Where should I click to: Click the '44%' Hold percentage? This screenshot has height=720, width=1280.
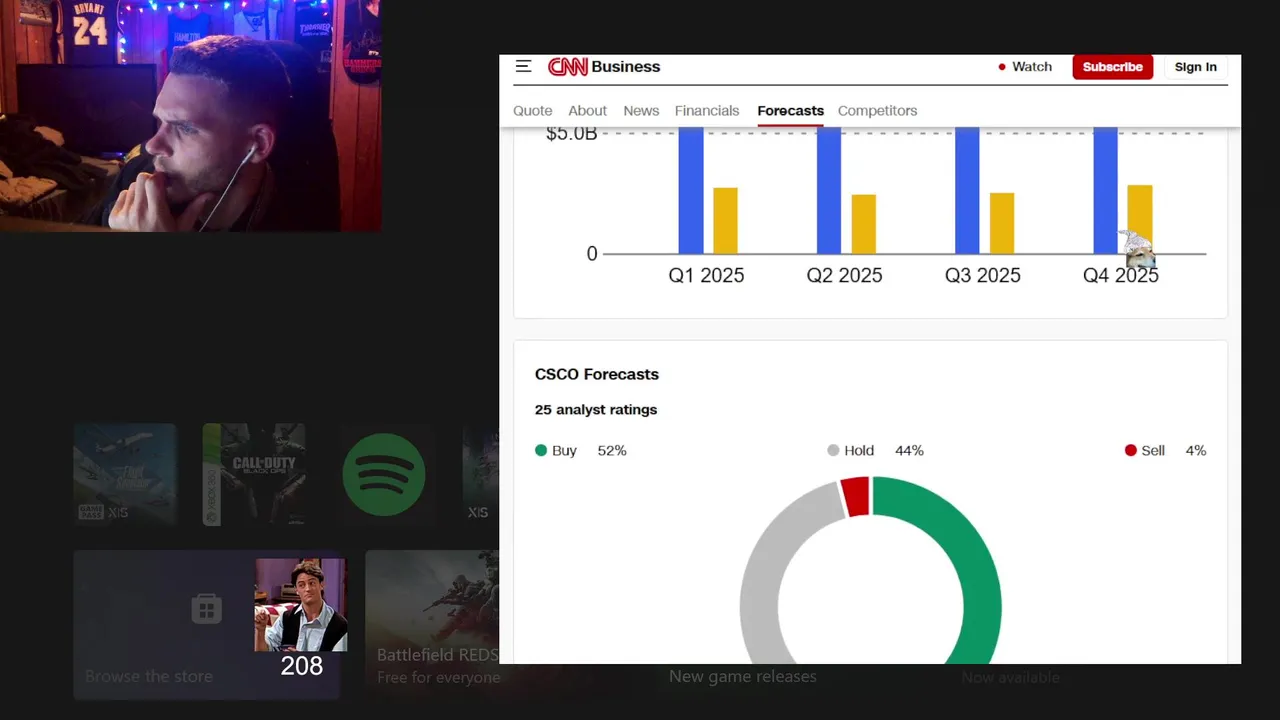coord(909,451)
